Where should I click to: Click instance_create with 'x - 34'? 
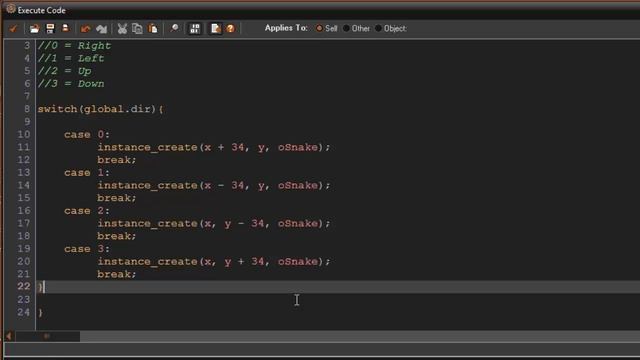tap(213, 185)
